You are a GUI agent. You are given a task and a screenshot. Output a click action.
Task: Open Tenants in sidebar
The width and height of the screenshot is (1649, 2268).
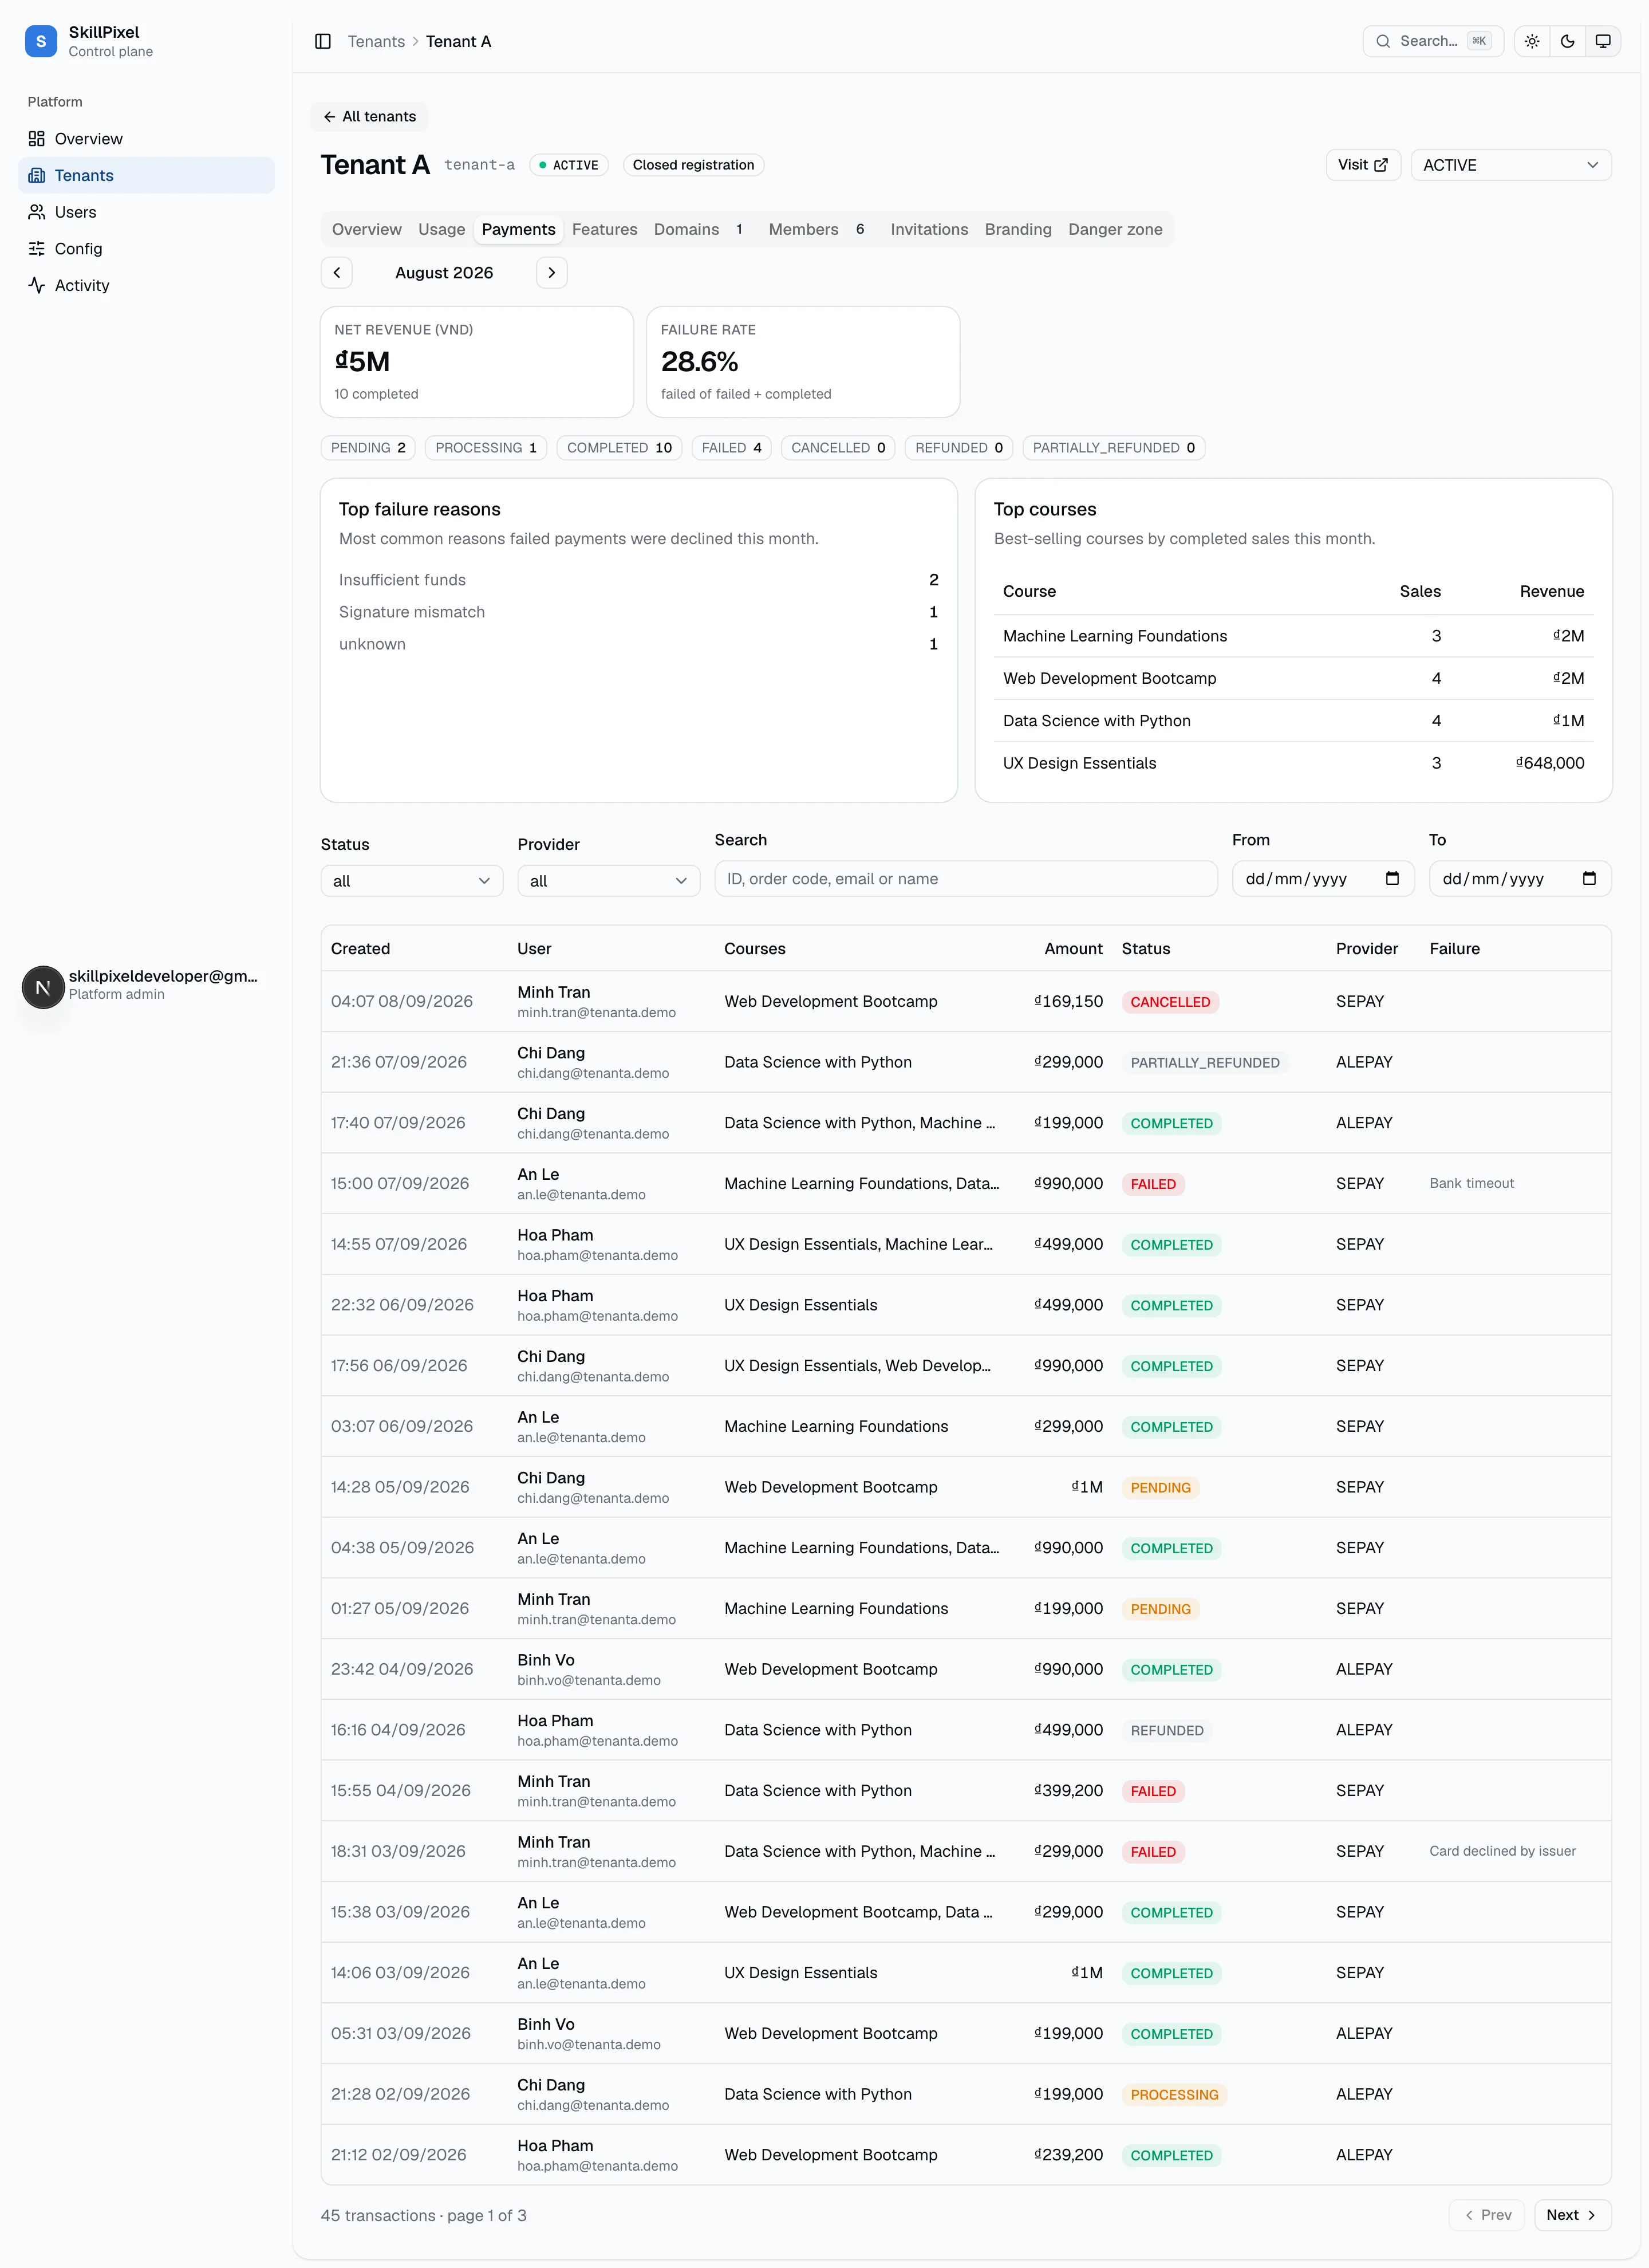[x=146, y=175]
